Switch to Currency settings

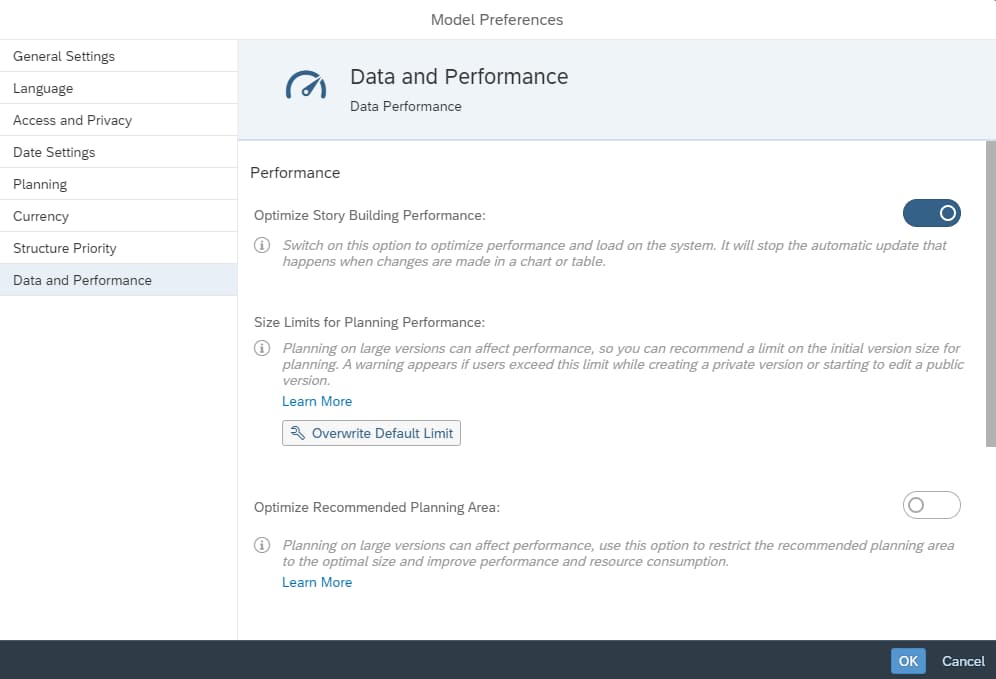pyautogui.click(x=119, y=216)
